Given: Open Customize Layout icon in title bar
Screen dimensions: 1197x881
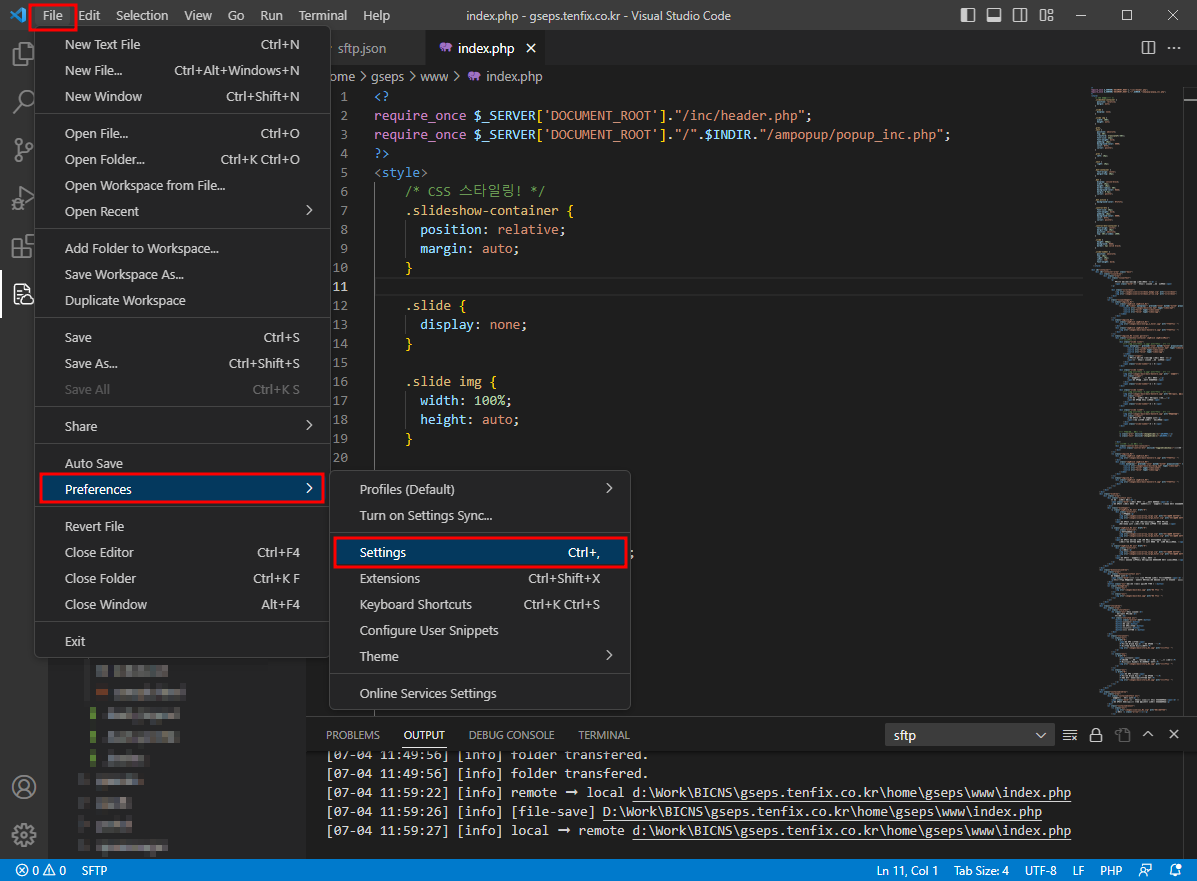Looking at the screenshot, I should click(1046, 15).
